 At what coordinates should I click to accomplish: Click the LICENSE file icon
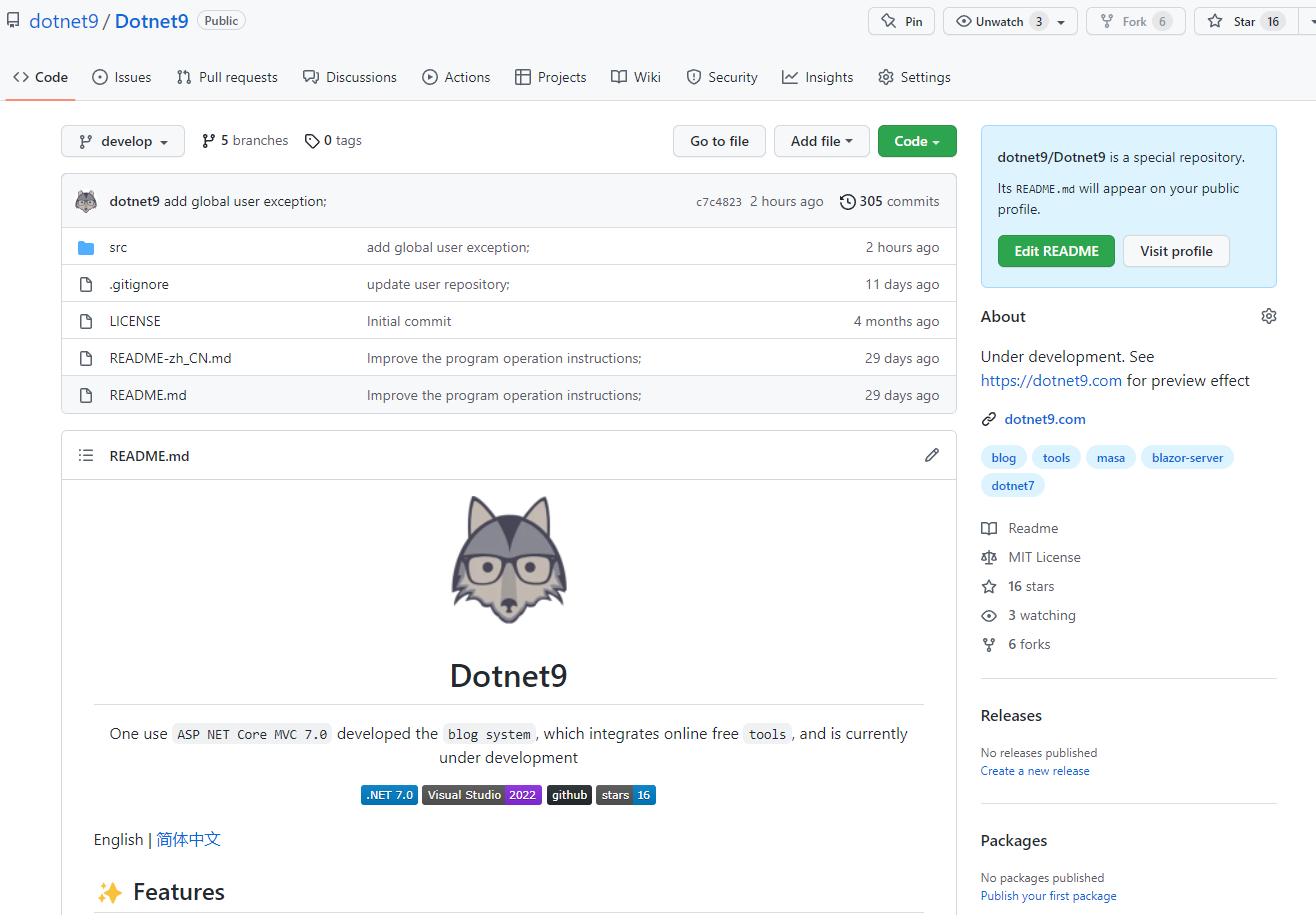[86, 321]
